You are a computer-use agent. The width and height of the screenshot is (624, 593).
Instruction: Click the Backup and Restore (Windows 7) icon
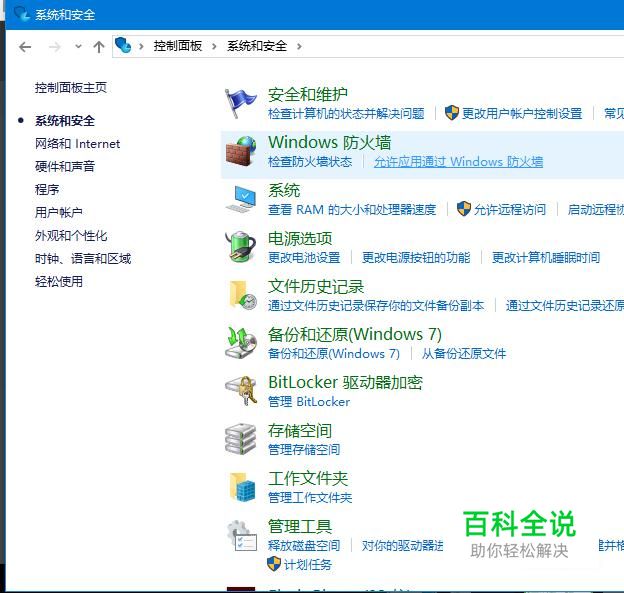tap(241, 343)
